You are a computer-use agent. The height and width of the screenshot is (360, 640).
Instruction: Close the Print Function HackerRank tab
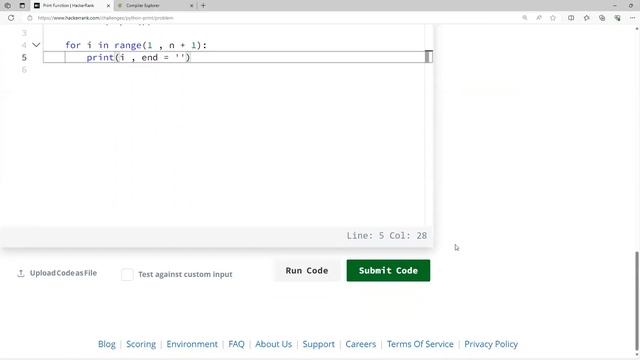tap(108, 6)
